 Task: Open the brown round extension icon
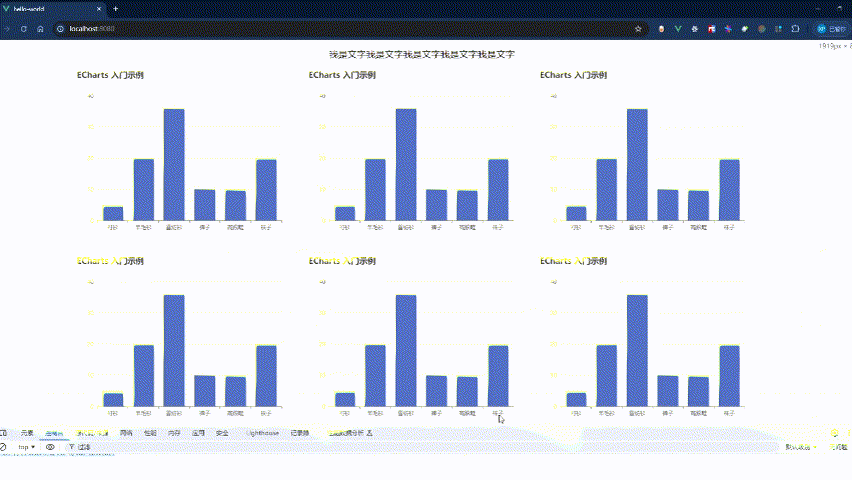pos(762,29)
